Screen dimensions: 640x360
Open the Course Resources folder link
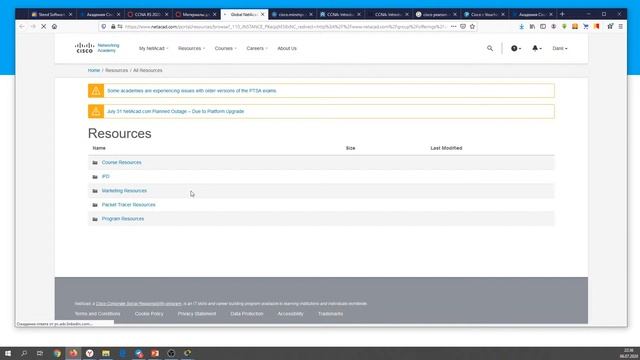tap(122, 162)
